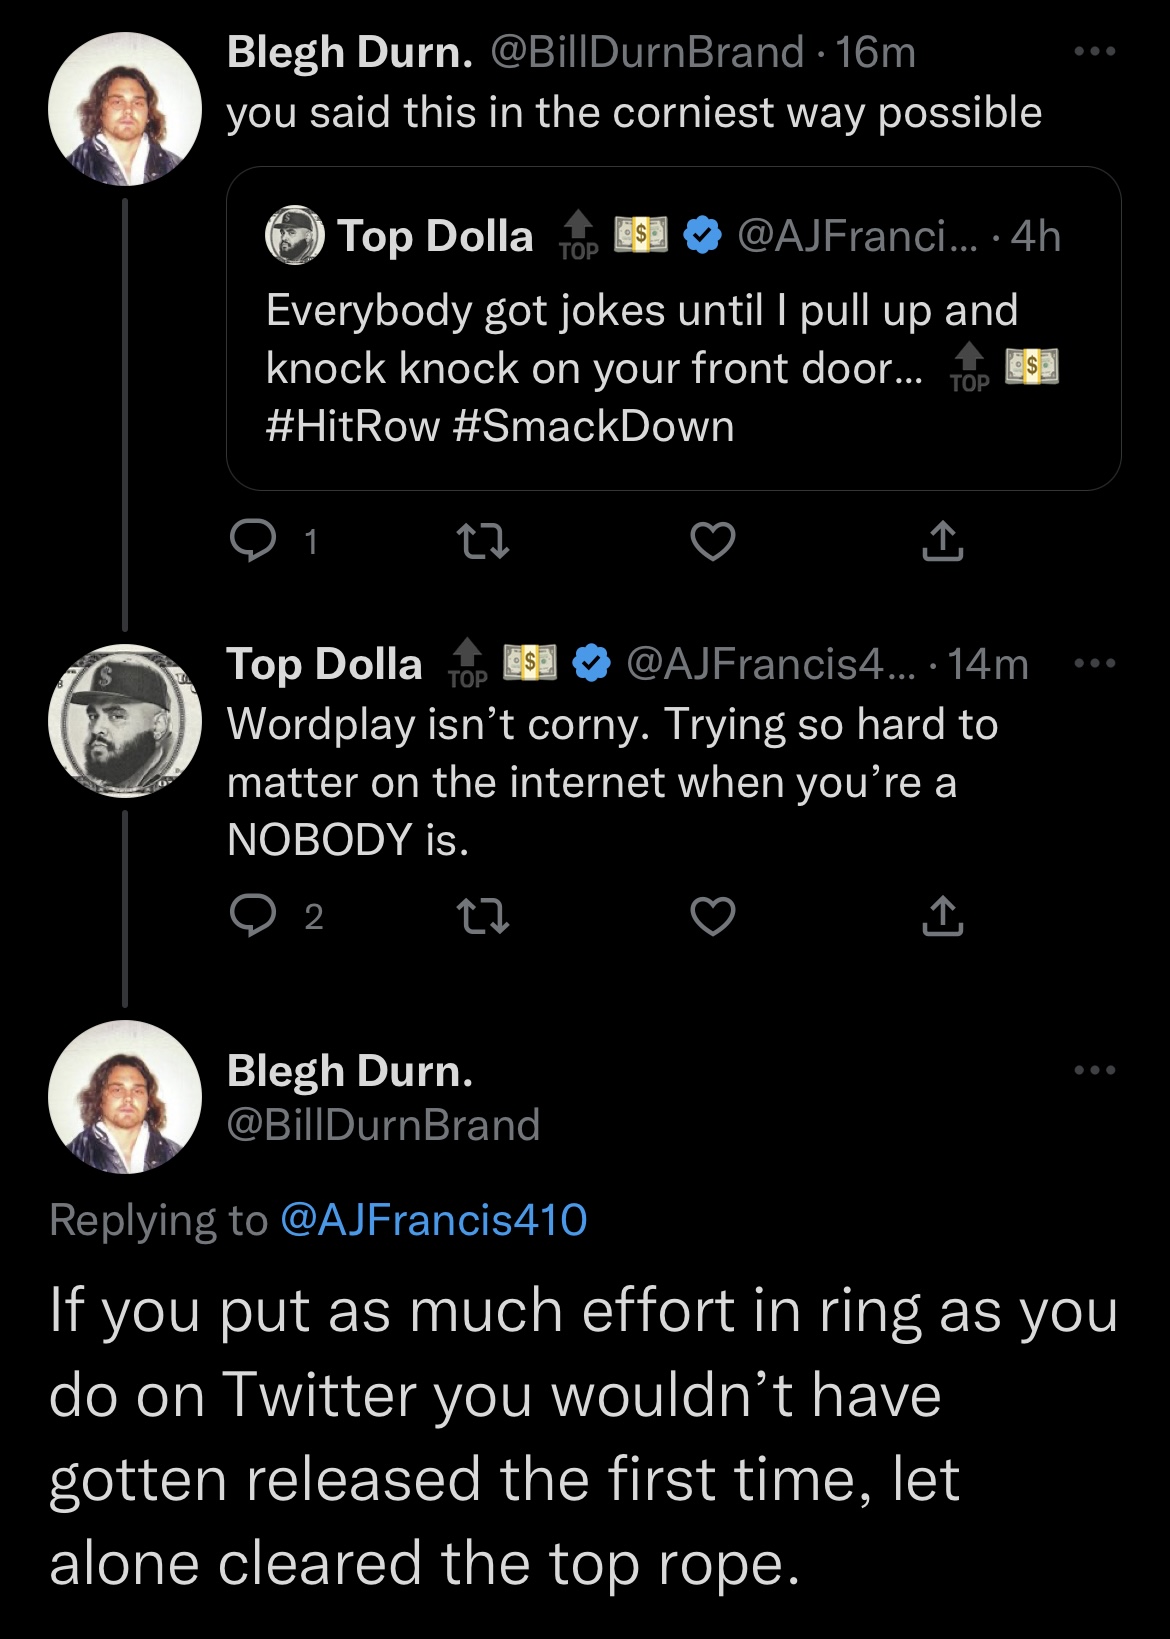Open the #SmackDown hashtag
The width and height of the screenshot is (1170, 1639).
594,427
